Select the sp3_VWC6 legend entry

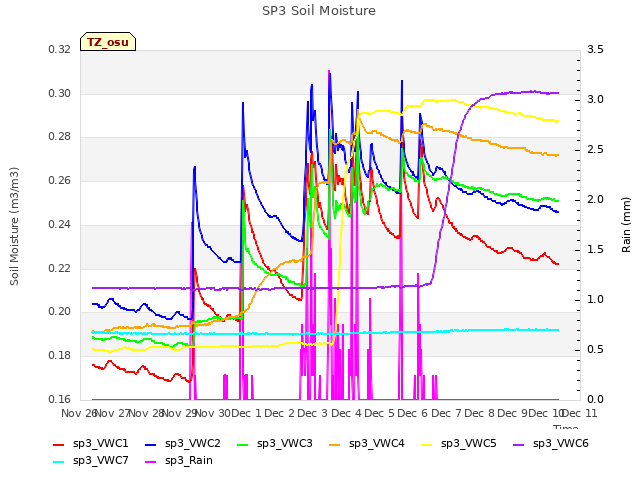[x=551, y=443]
